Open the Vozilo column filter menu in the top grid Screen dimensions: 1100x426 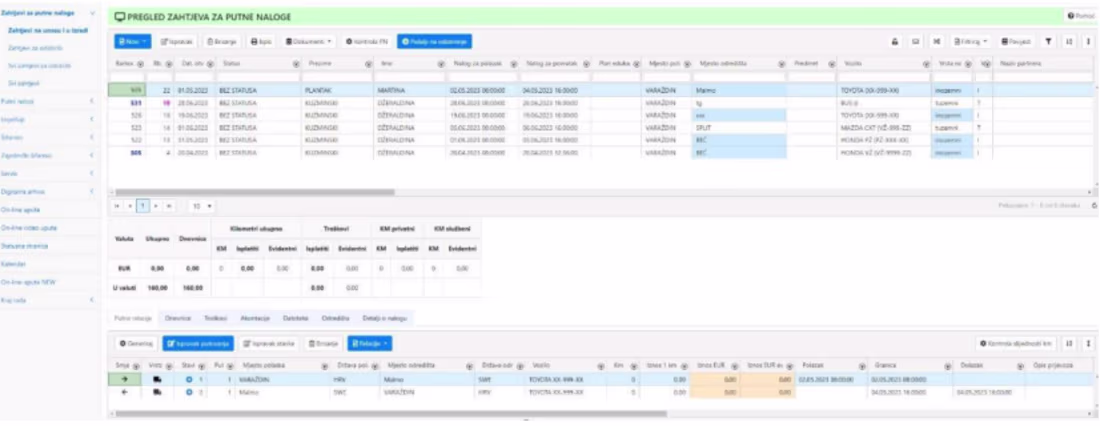coord(926,63)
